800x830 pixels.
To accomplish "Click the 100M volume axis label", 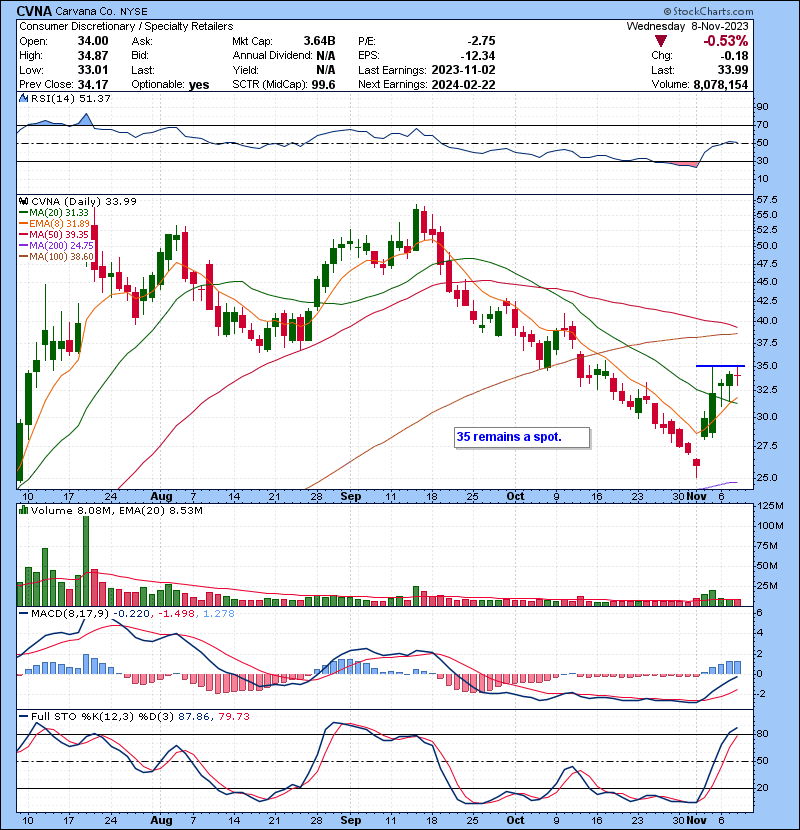I will [x=770, y=526].
